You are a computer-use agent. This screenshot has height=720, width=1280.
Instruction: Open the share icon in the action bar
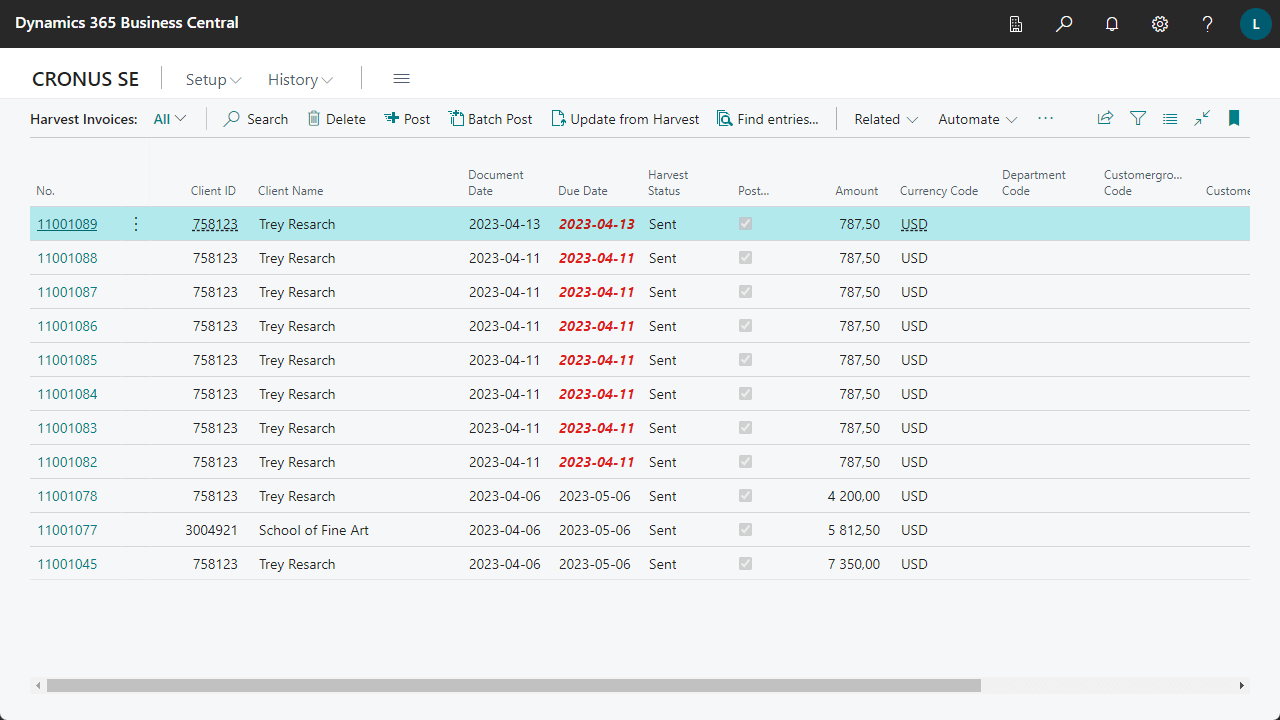click(x=1105, y=118)
